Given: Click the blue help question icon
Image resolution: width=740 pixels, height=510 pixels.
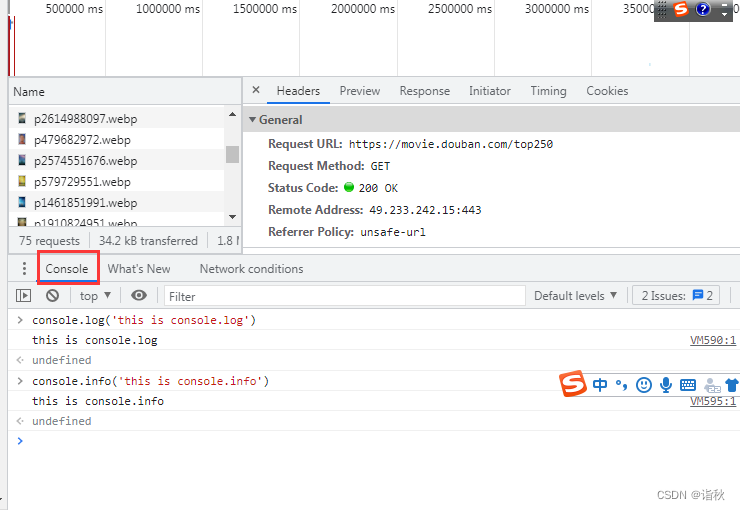Looking at the screenshot, I should pyautogui.click(x=703, y=8).
